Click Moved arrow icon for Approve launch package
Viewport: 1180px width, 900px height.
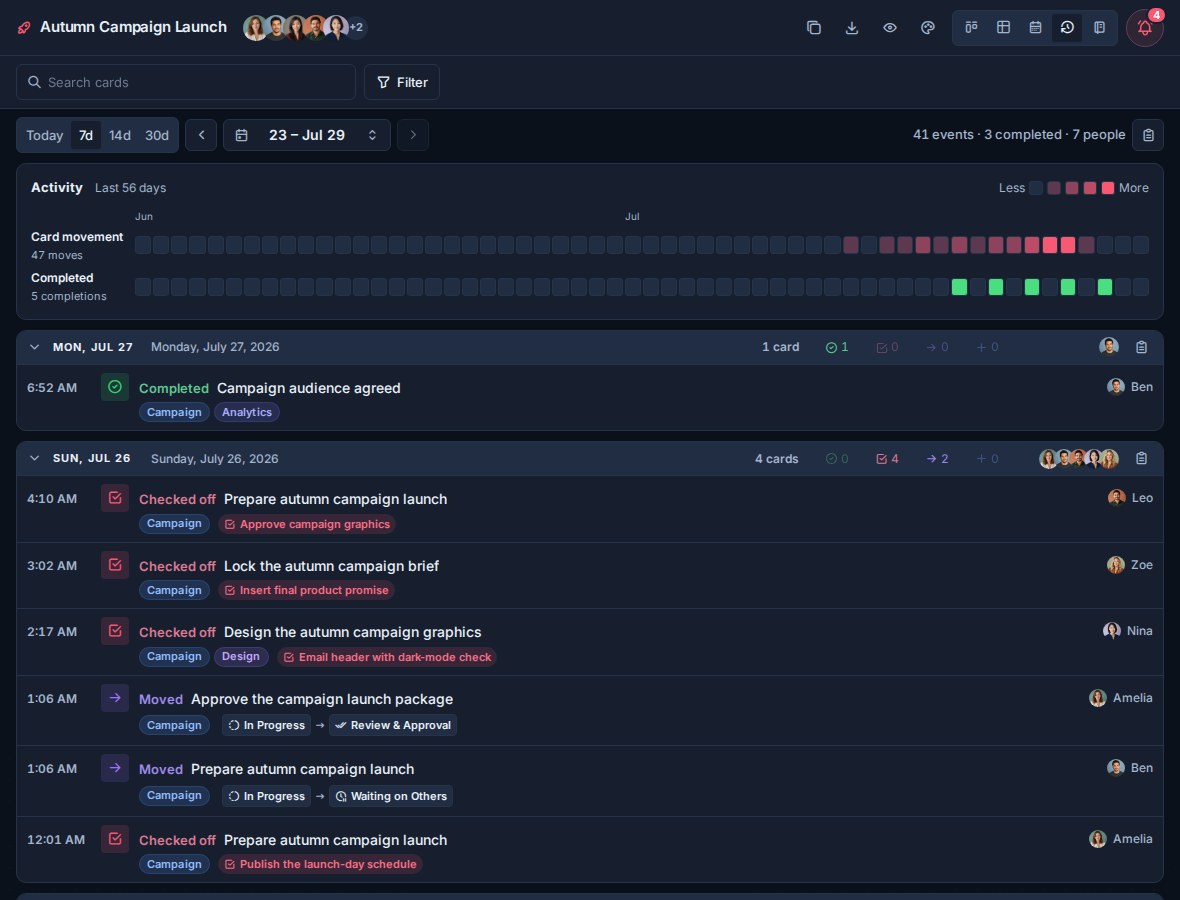pos(115,698)
